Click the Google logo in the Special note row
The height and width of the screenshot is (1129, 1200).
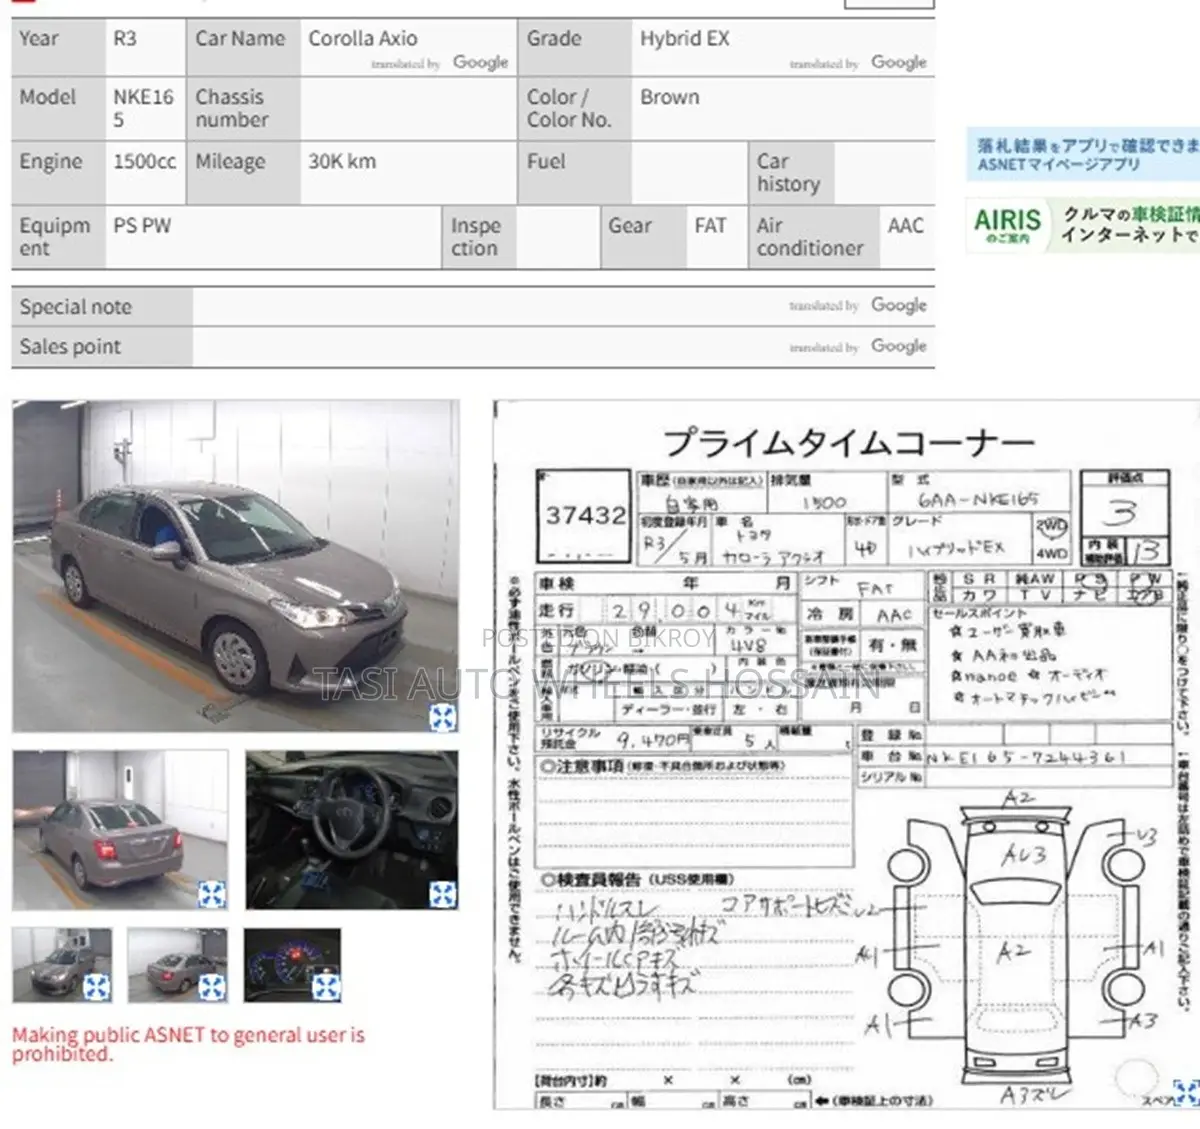[899, 305]
